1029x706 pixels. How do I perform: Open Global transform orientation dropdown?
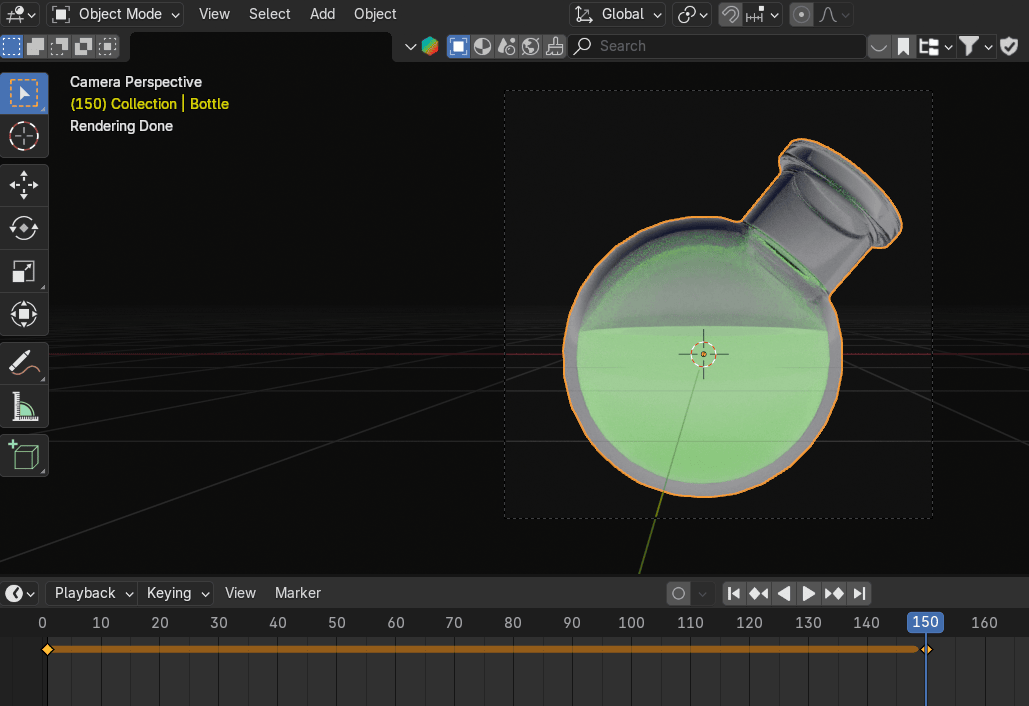[619, 15]
